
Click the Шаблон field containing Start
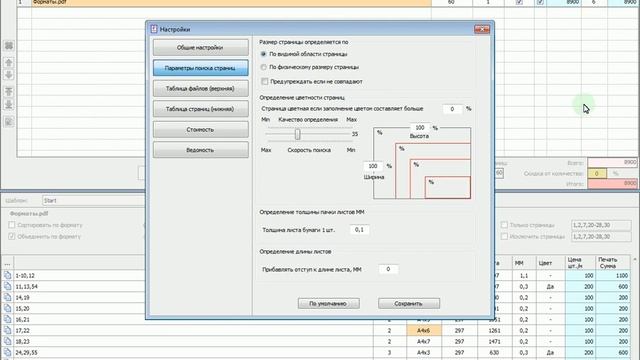(94, 200)
